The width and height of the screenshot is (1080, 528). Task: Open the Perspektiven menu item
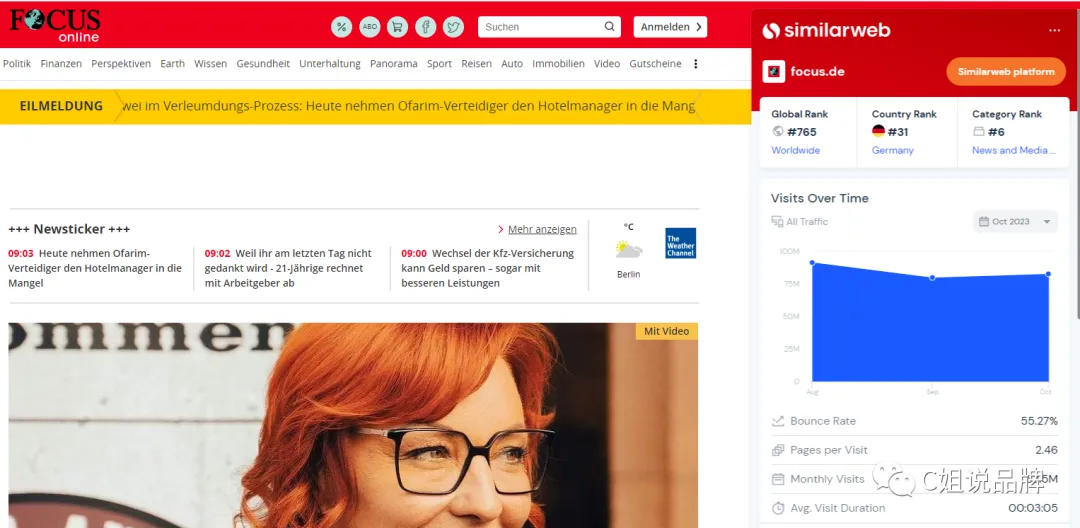pyautogui.click(x=121, y=63)
